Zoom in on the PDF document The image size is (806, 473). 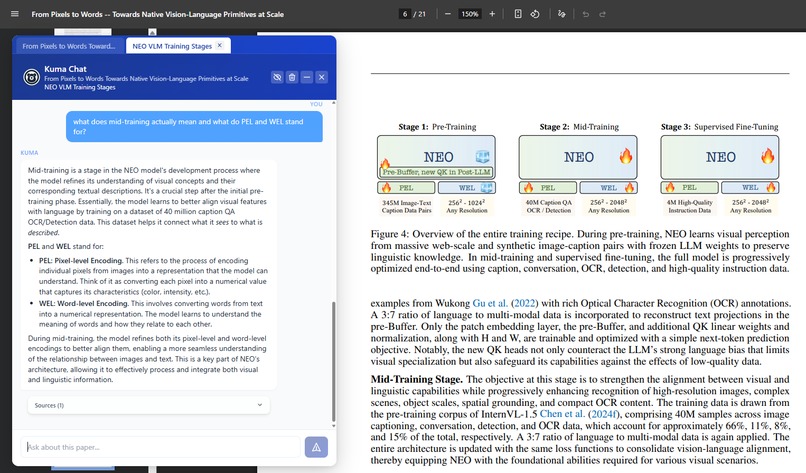click(492, 14)
